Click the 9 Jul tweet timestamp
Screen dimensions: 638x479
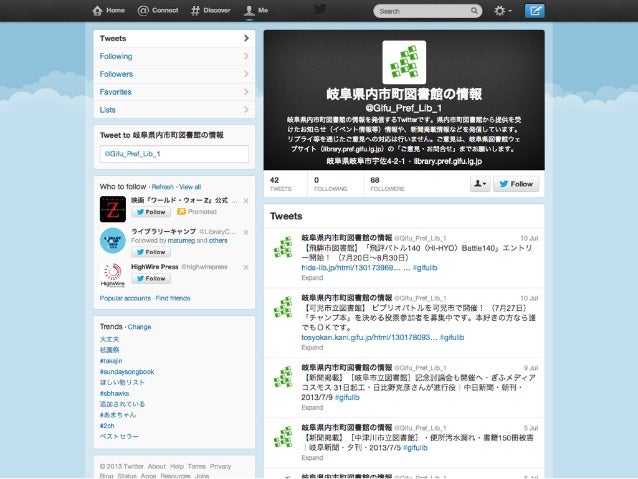pyautogui.click(x=531, y=368)
